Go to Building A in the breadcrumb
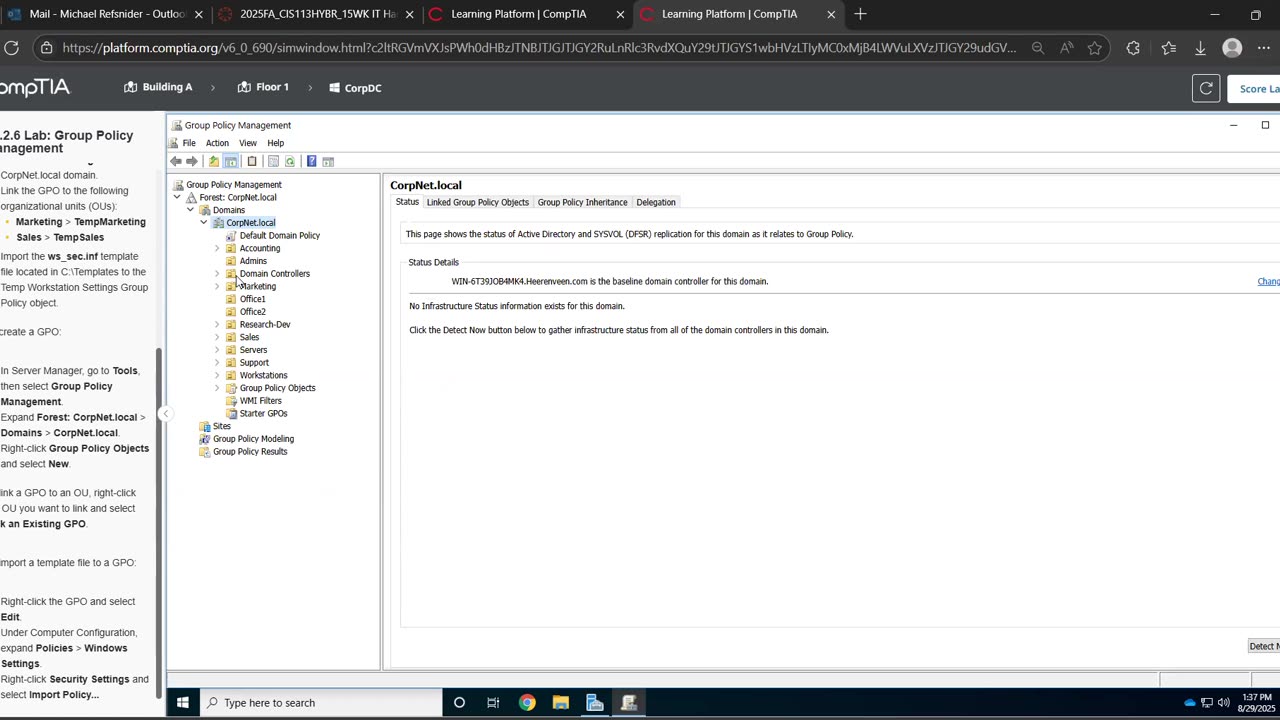Screen dimensions: 1280x720 click(158, 87)
